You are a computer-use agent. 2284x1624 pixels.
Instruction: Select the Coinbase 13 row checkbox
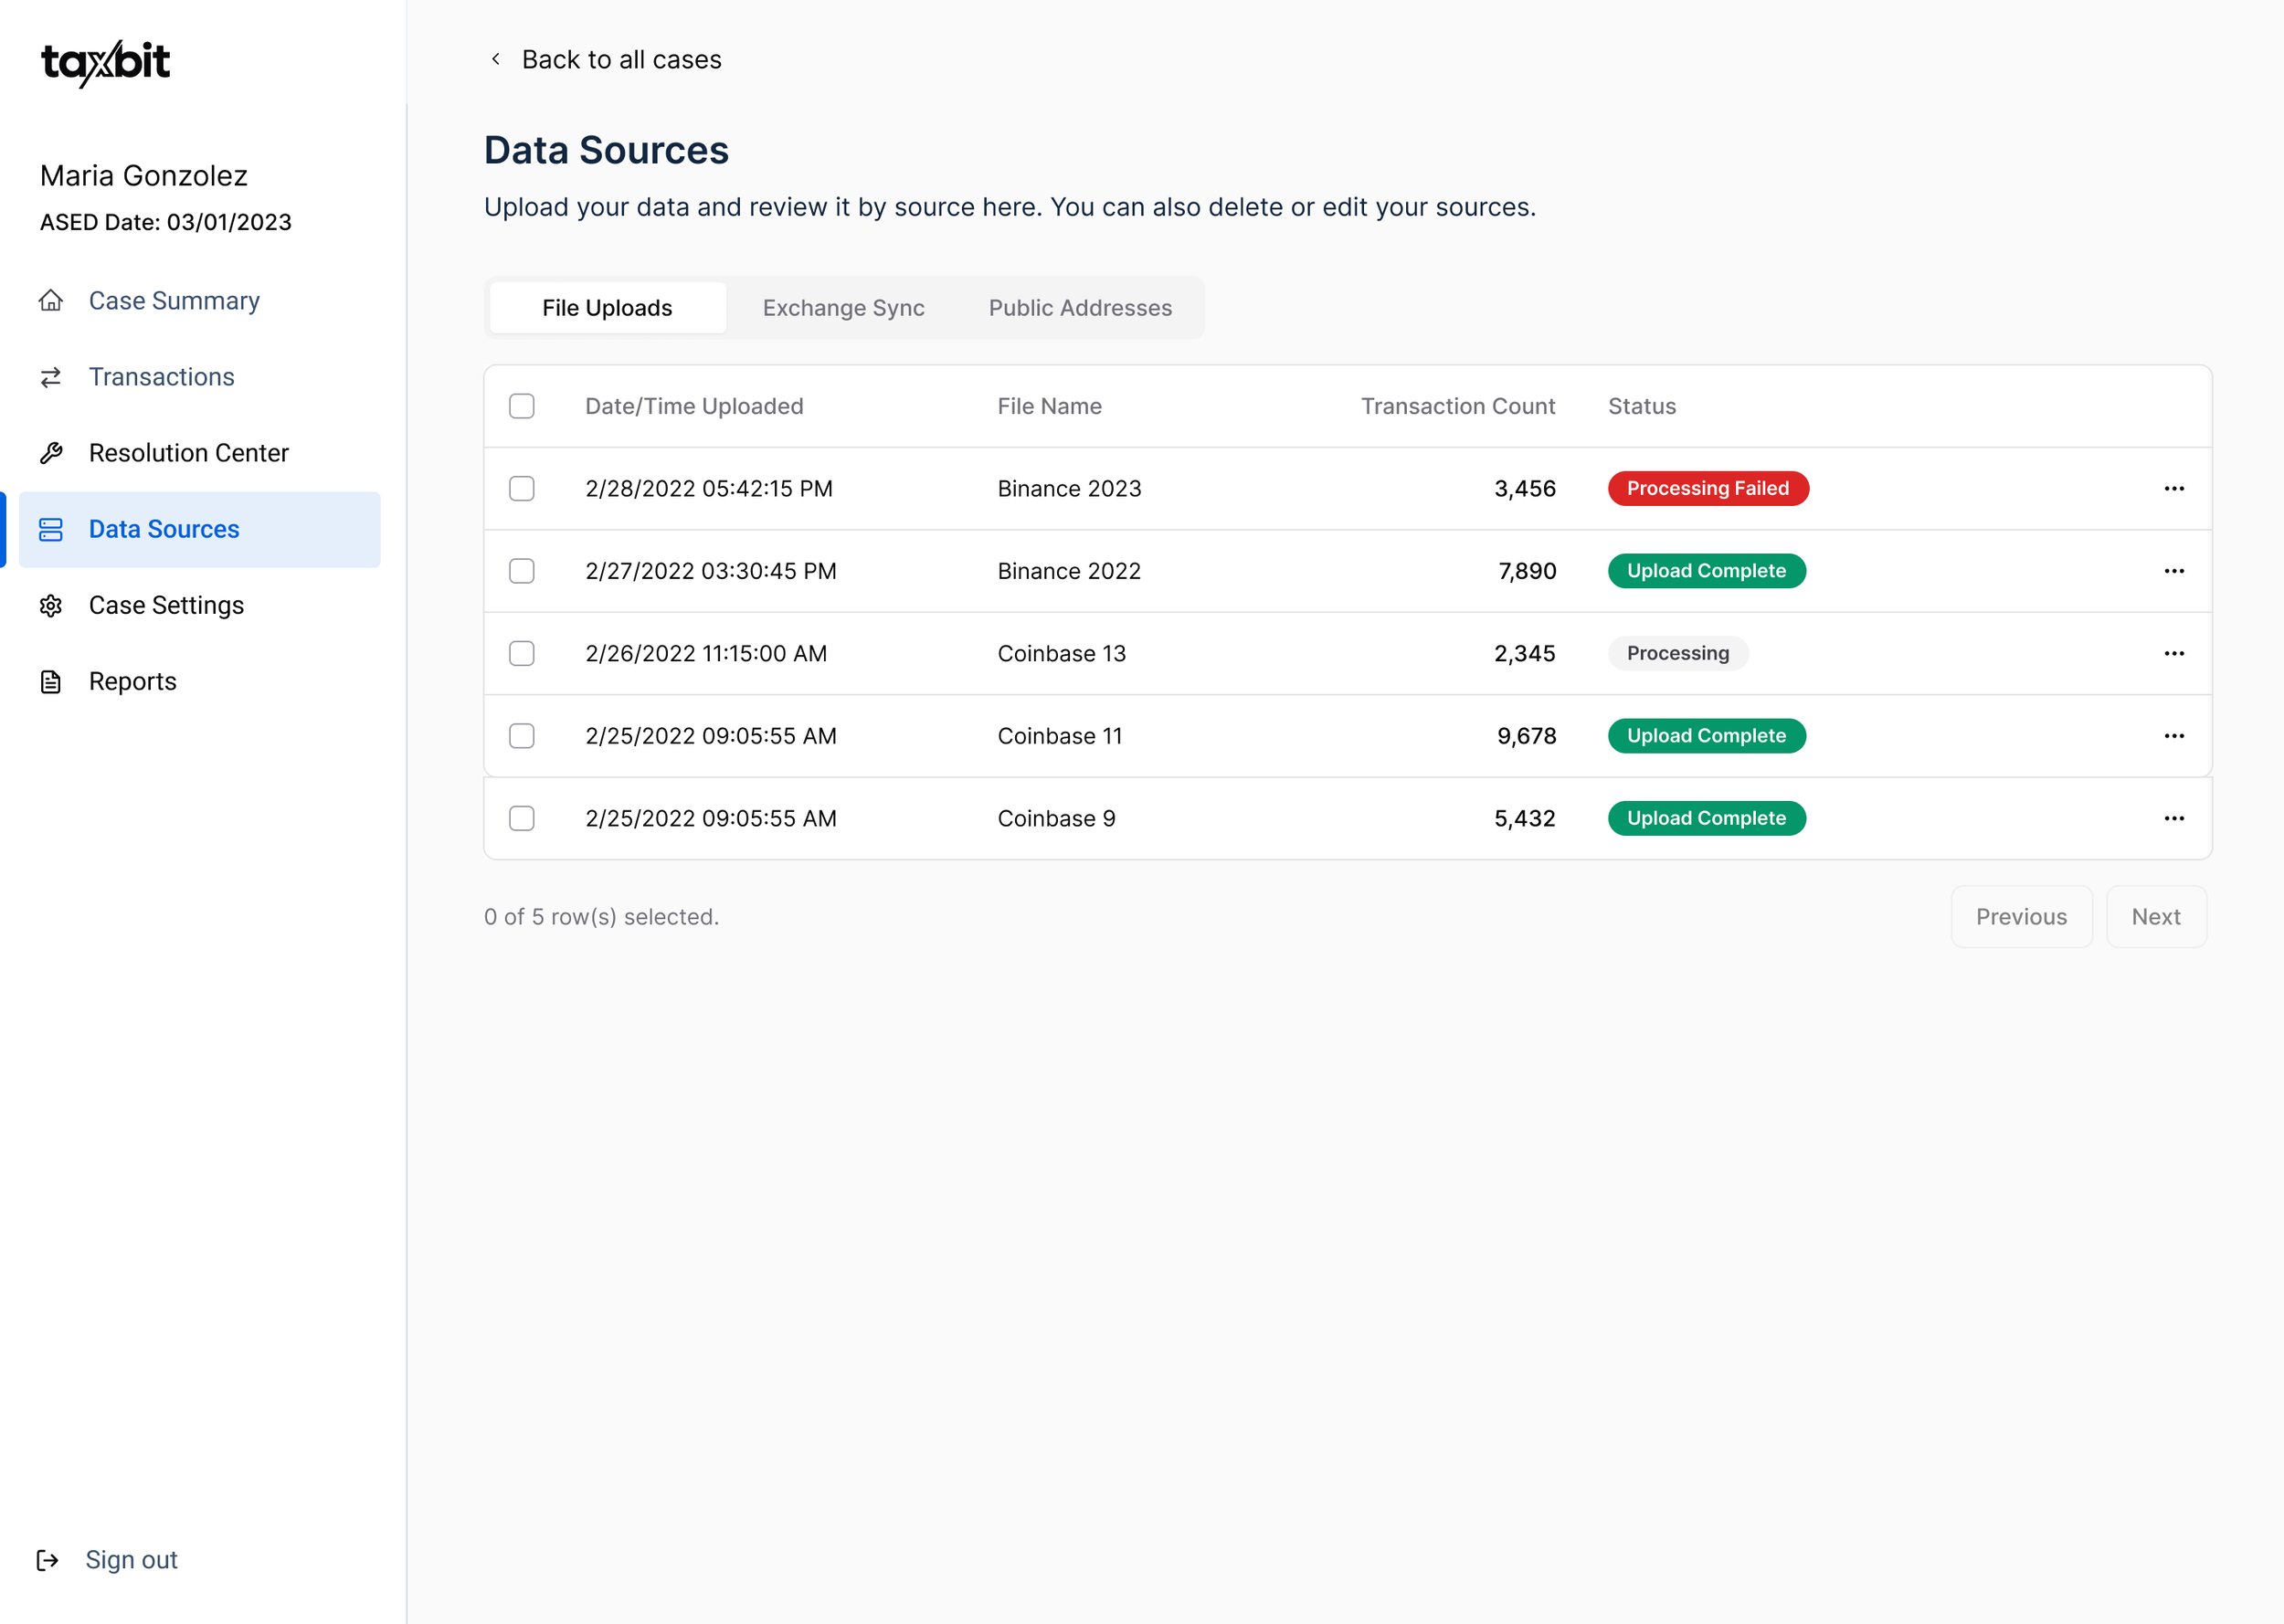(x=522, y=653)
